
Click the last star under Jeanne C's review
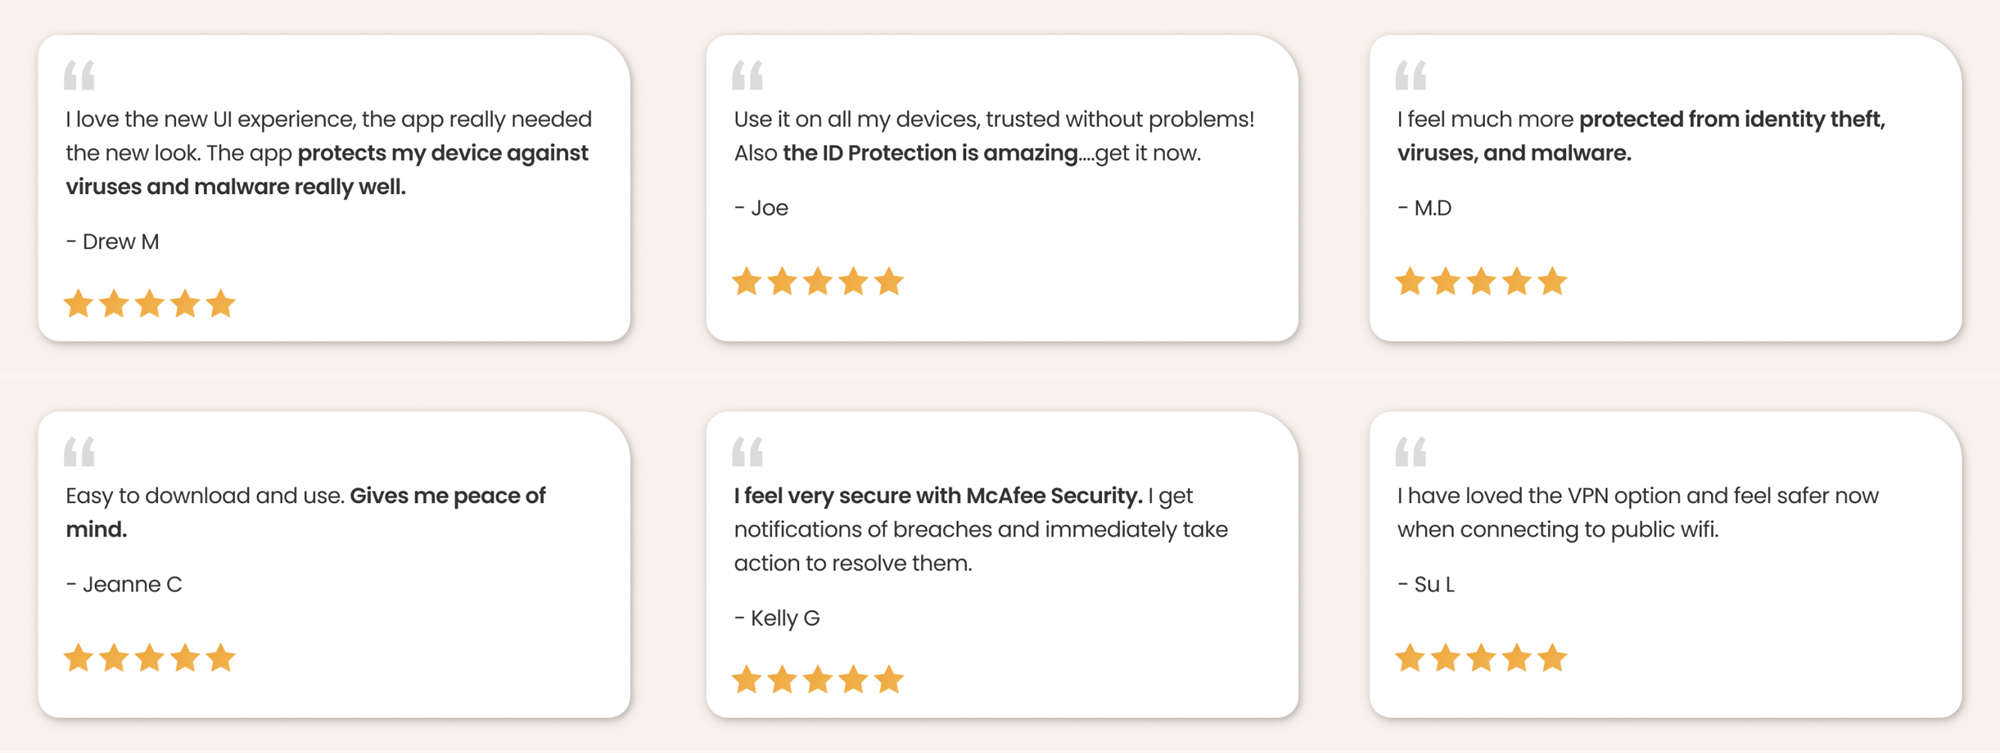(x=221, y=658)
